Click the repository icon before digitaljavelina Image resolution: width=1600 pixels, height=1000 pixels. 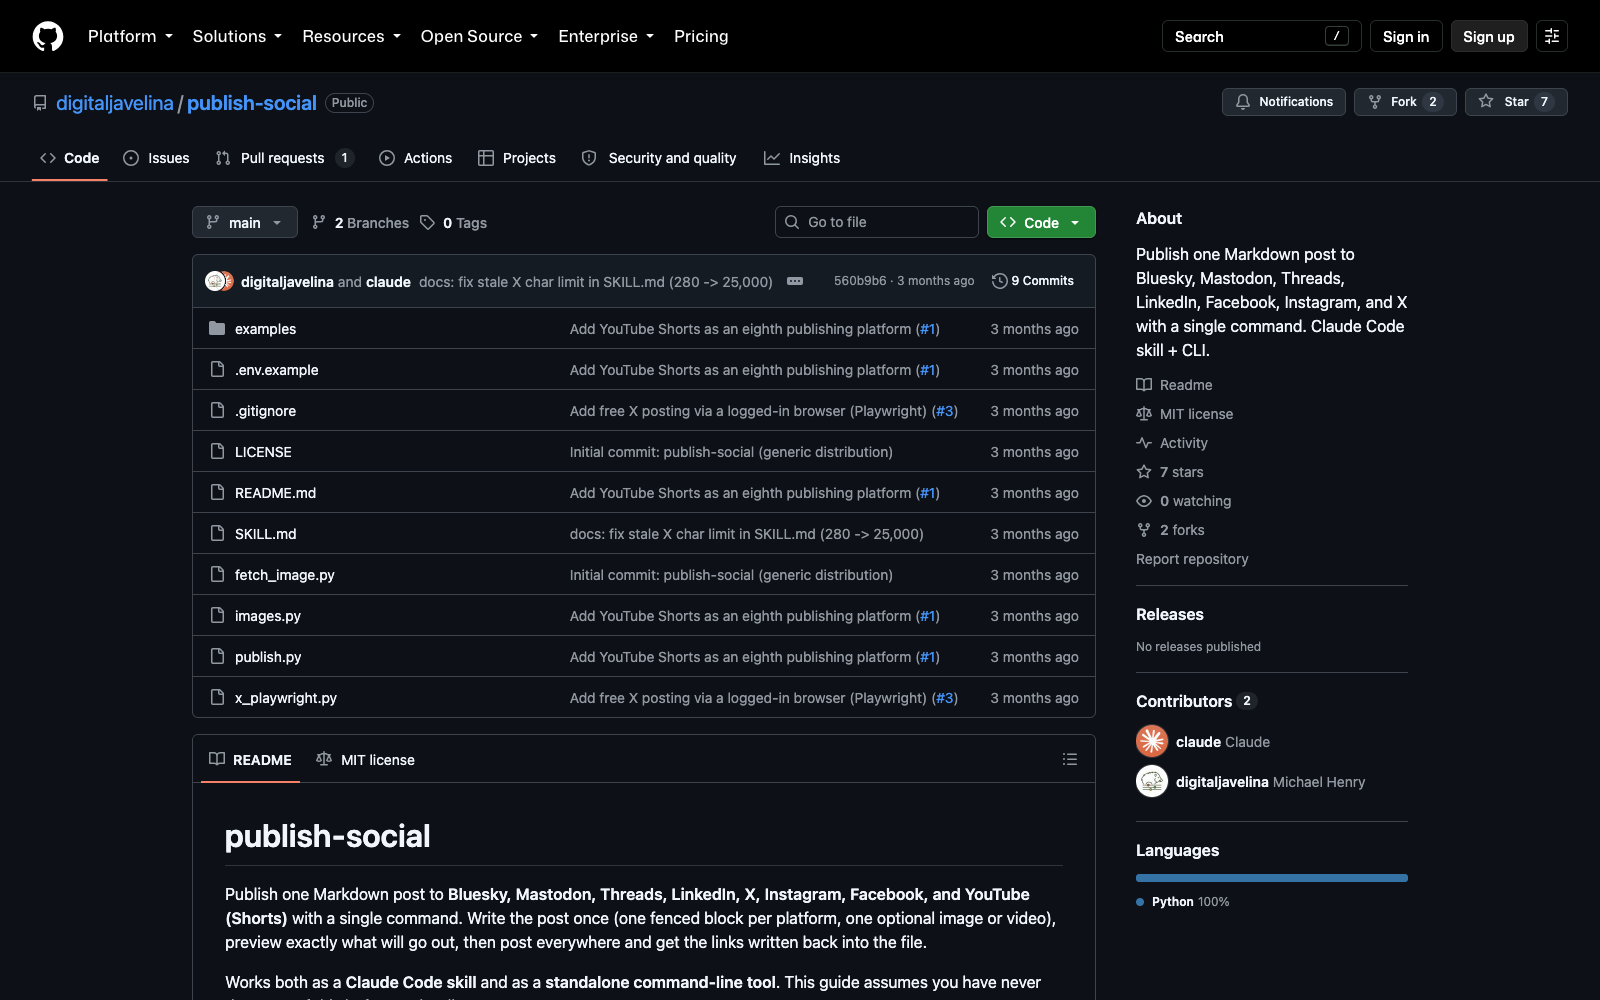40,103
